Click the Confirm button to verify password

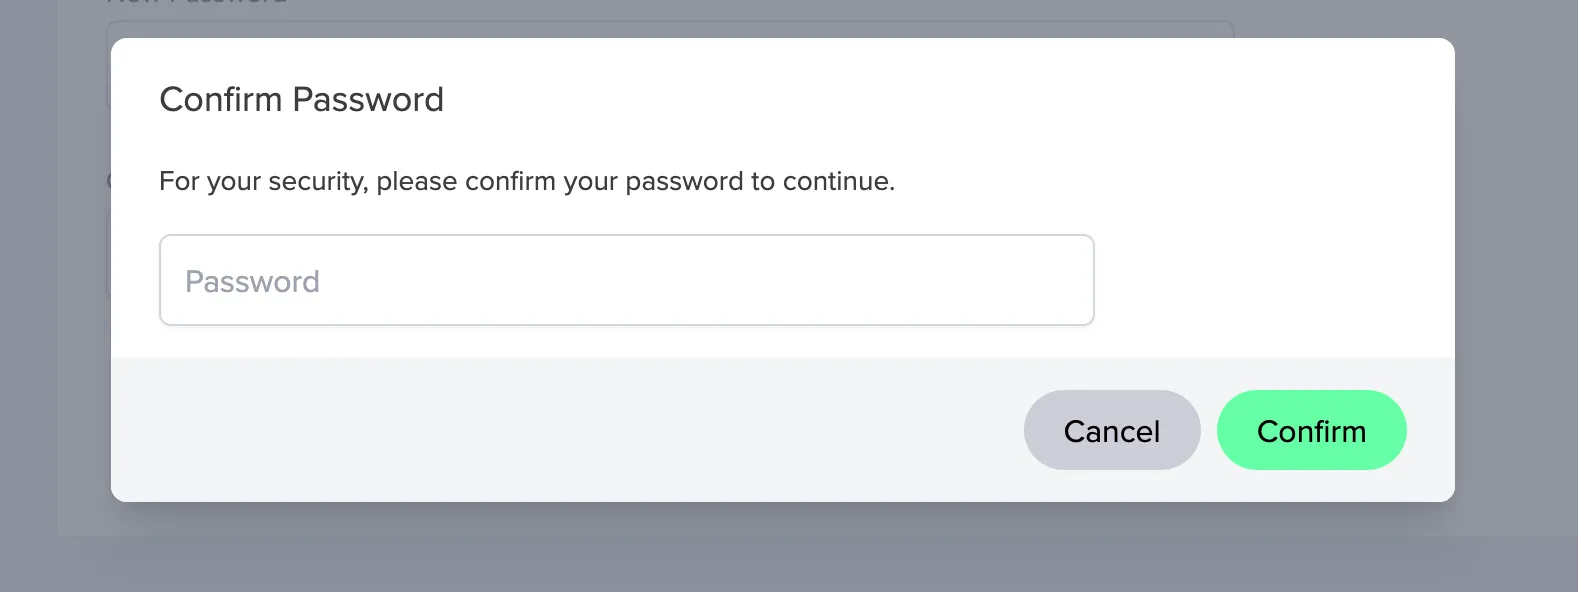pyautogui.click(x=1311, y=430)
